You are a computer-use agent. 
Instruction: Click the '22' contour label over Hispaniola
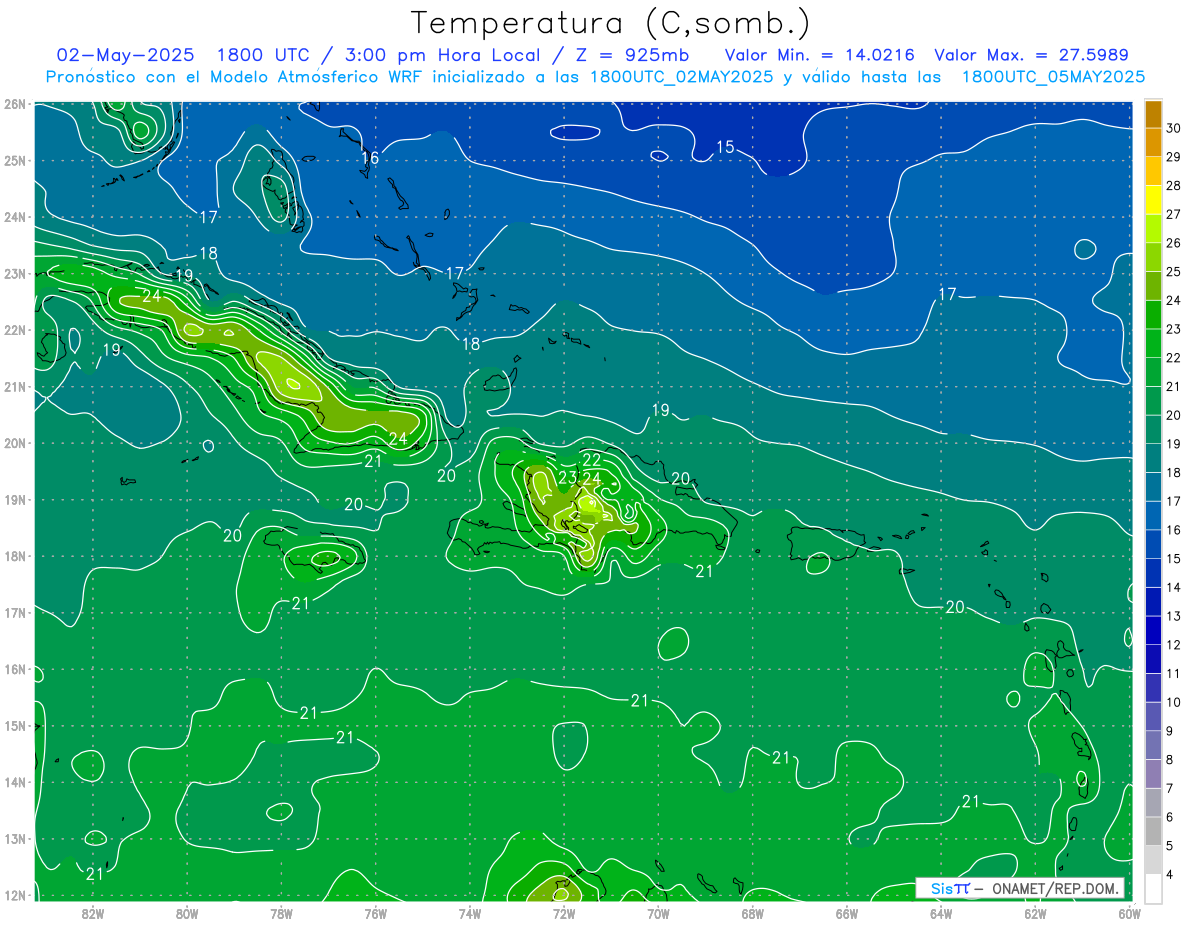[x=591, y=460]
